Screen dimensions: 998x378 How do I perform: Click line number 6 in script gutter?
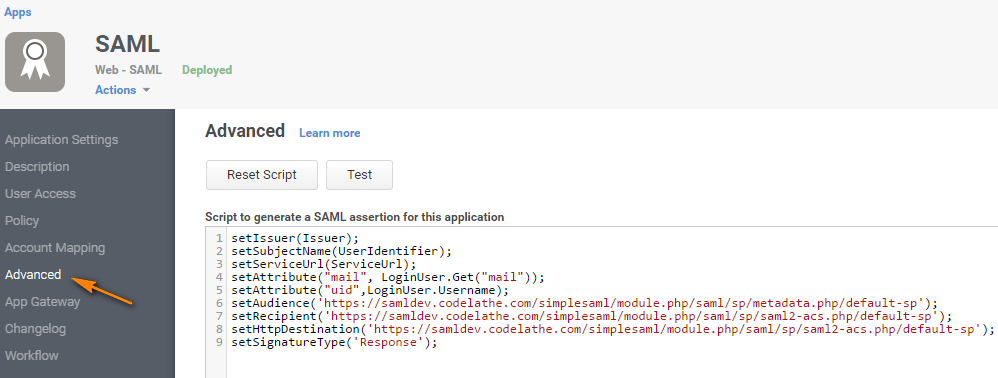[x=219, y=304]
